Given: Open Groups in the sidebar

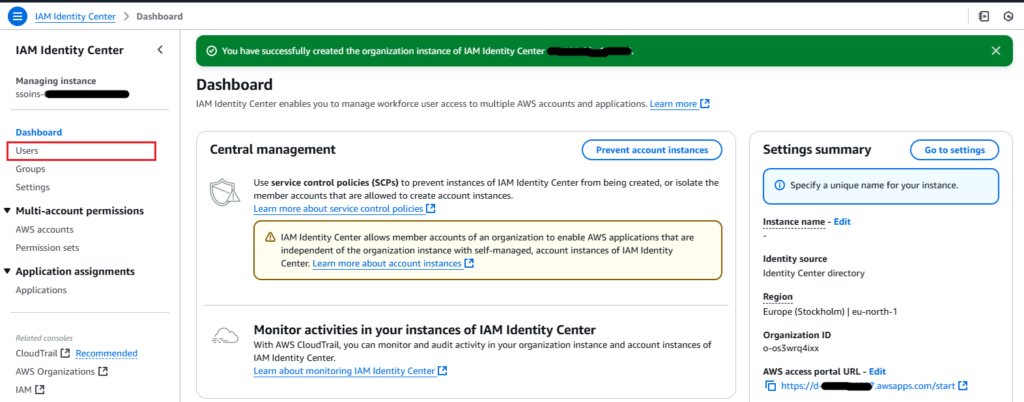Looking at the screenshot, I should 31,169.
